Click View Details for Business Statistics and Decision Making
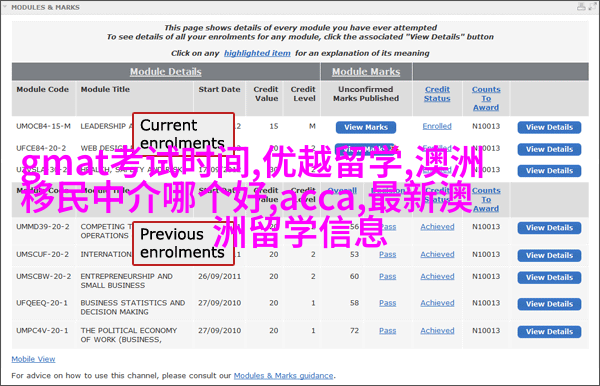Screen dimensions: 600x386 [549, 304]
